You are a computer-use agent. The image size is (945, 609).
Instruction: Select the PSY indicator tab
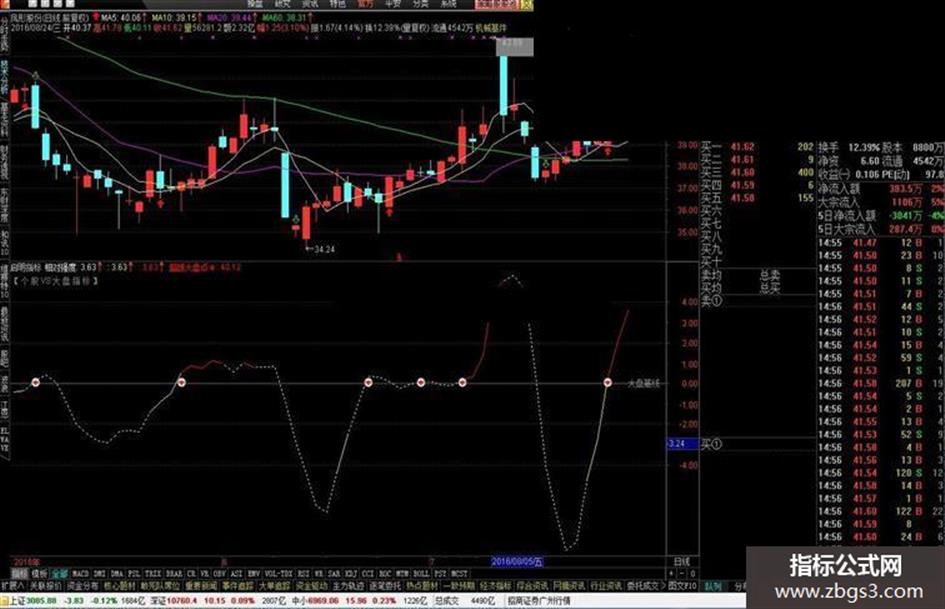tap(441, 573)
